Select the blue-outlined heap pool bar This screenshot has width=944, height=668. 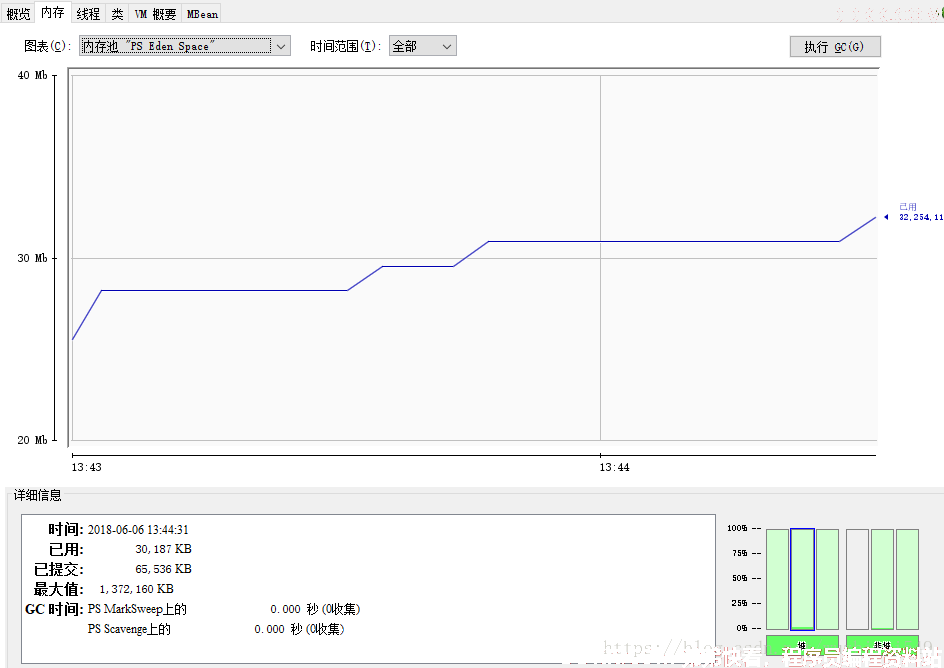point(803,579)
